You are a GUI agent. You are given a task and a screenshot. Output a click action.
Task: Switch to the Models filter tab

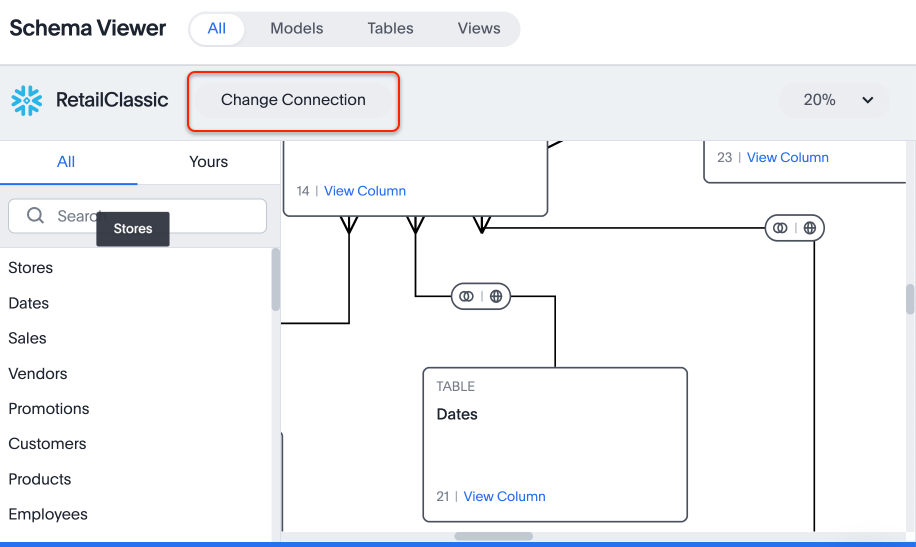[297, 28]
